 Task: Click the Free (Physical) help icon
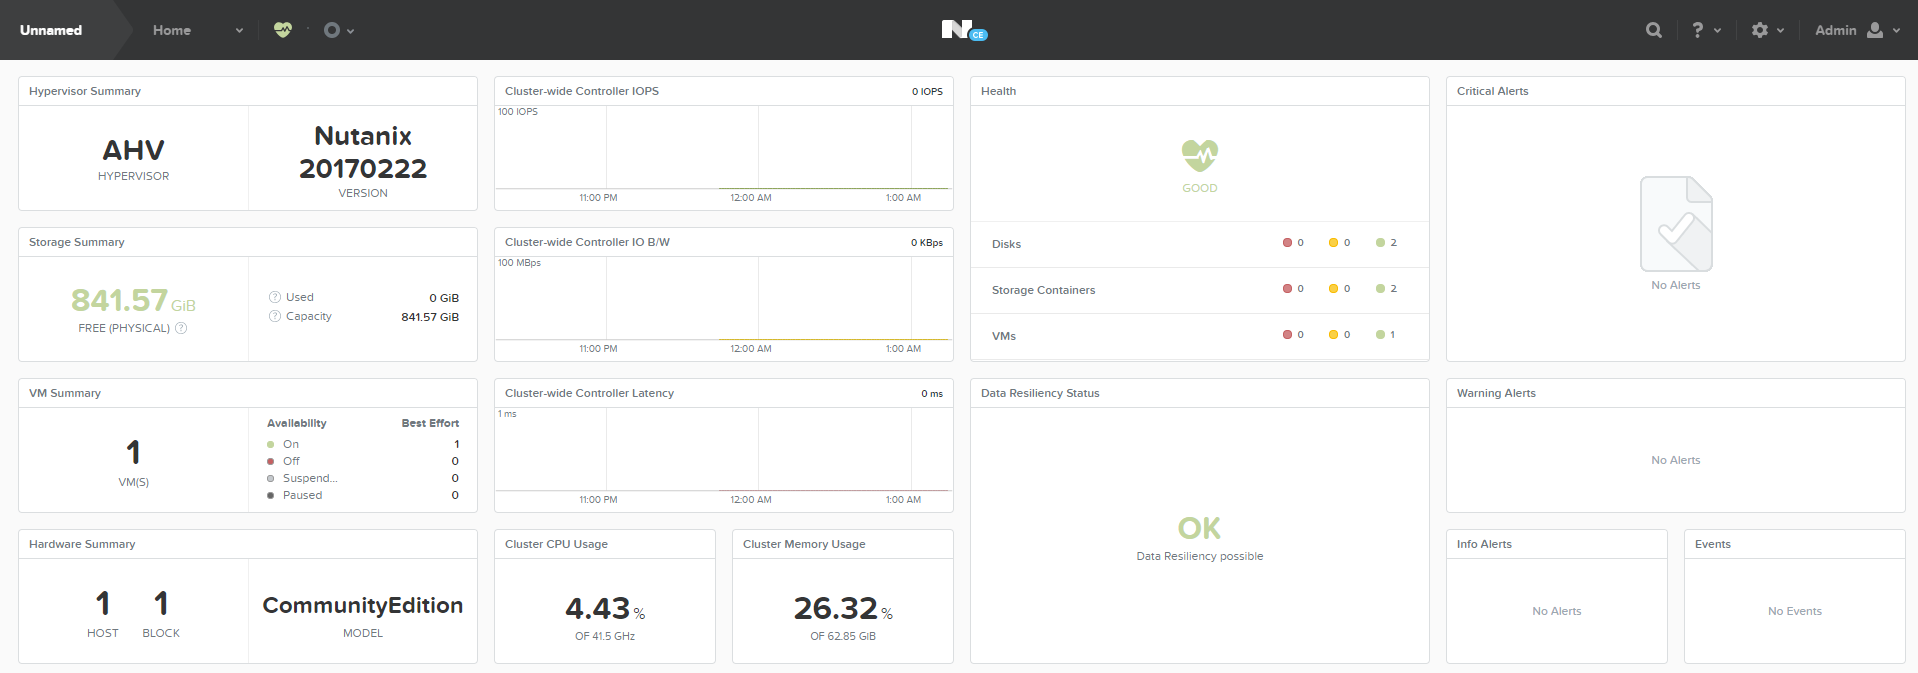click(181, 328)
